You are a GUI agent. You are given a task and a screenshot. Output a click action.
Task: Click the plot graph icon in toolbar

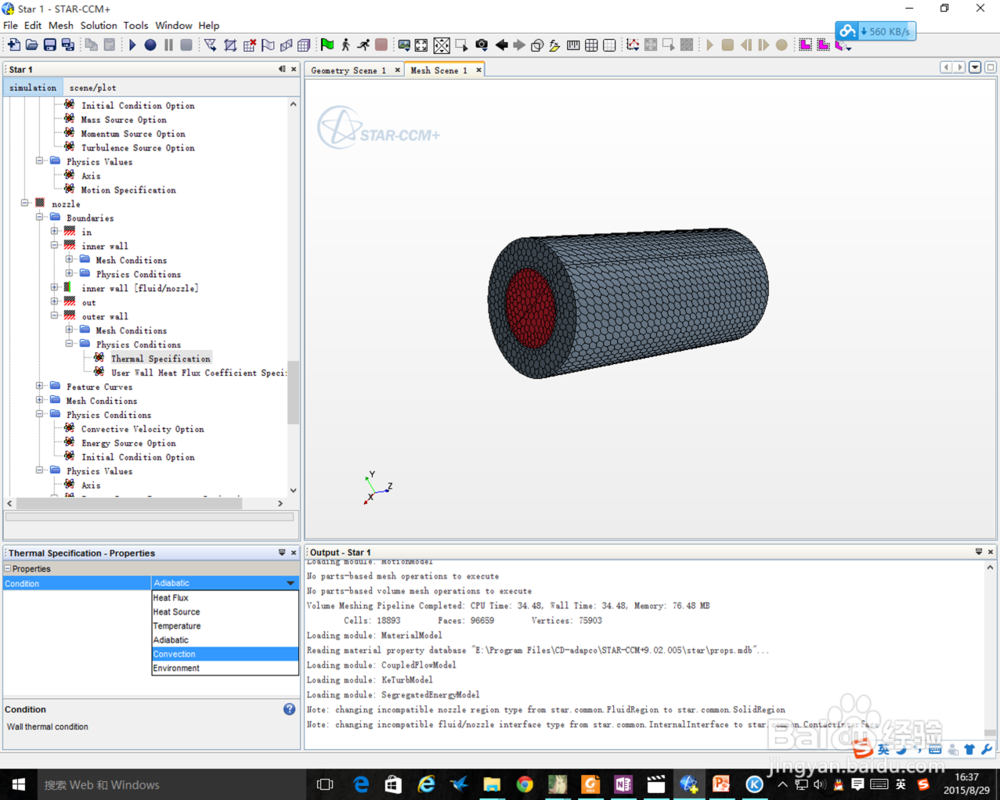click(x=633, y=45)
